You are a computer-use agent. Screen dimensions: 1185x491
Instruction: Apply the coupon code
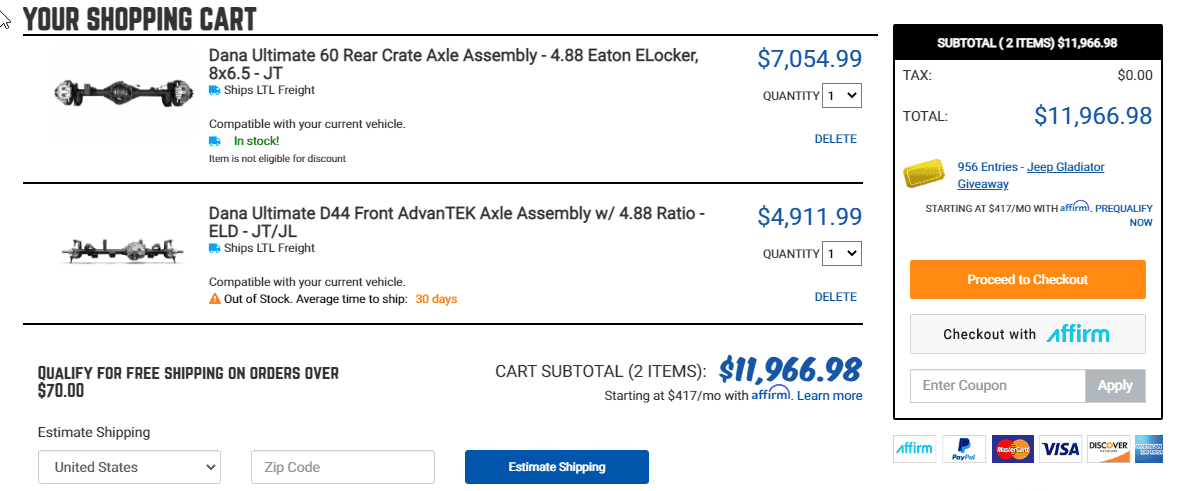click(1115, 385)
